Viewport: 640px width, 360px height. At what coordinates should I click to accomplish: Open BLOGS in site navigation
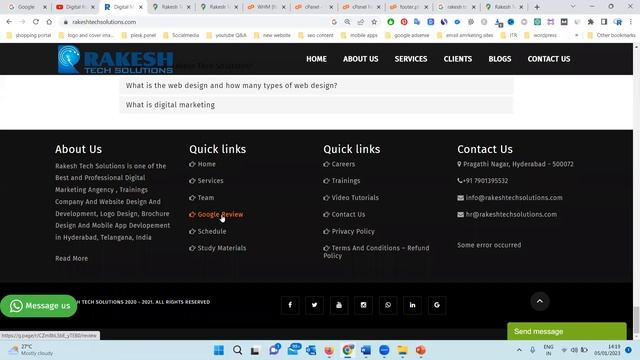500,59
